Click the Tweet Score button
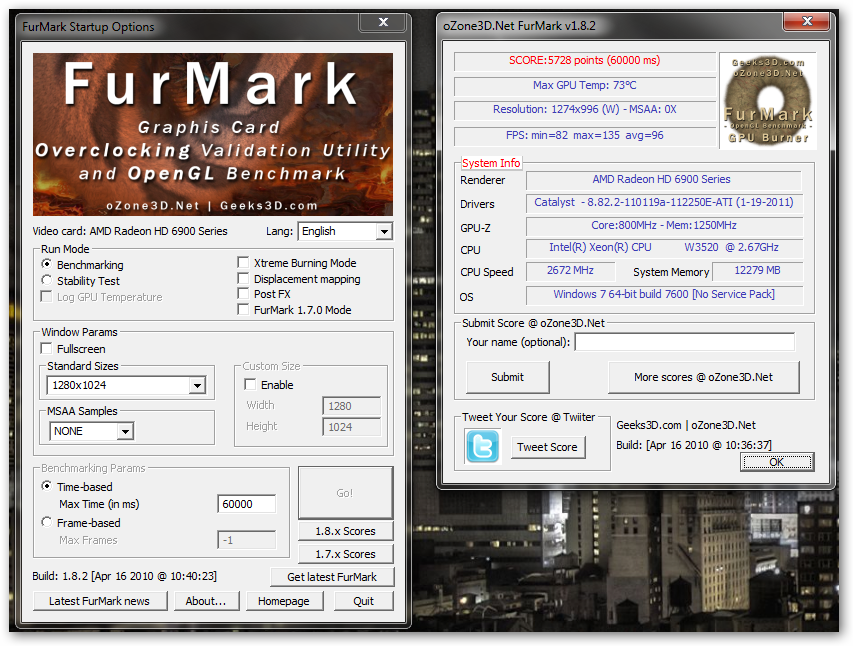 click(x=547, y=447)
